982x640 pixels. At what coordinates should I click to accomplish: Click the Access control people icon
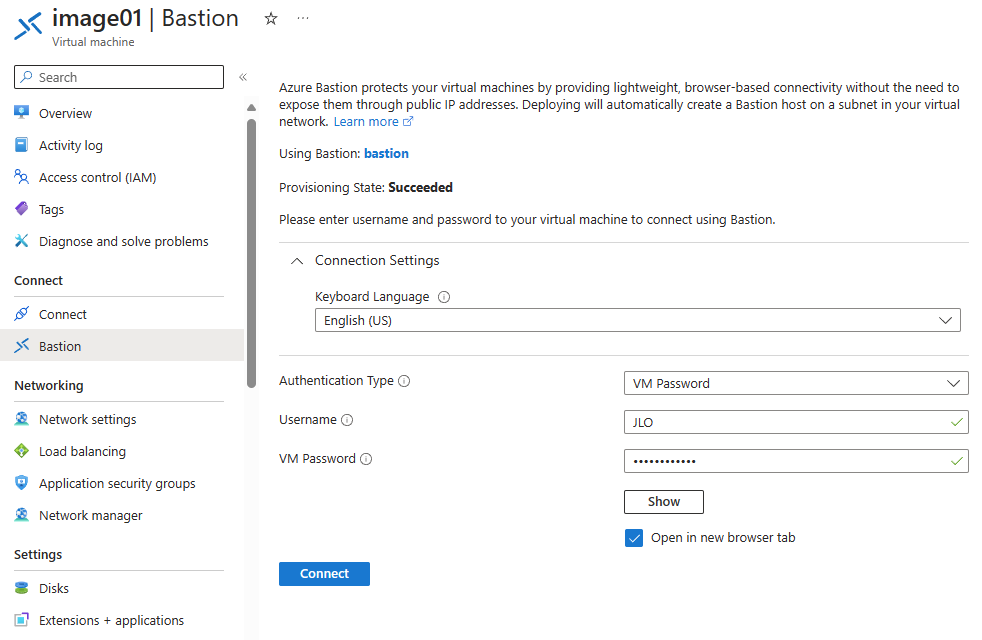point(21,177)
